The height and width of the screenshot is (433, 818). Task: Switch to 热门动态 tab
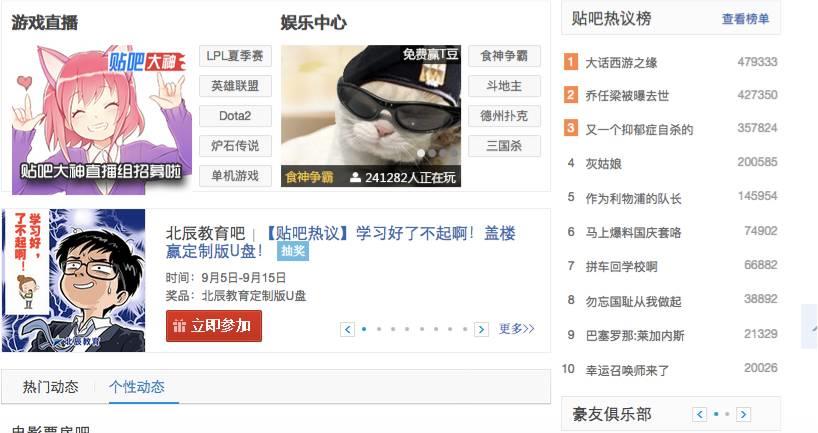click(x=51, y=387)
